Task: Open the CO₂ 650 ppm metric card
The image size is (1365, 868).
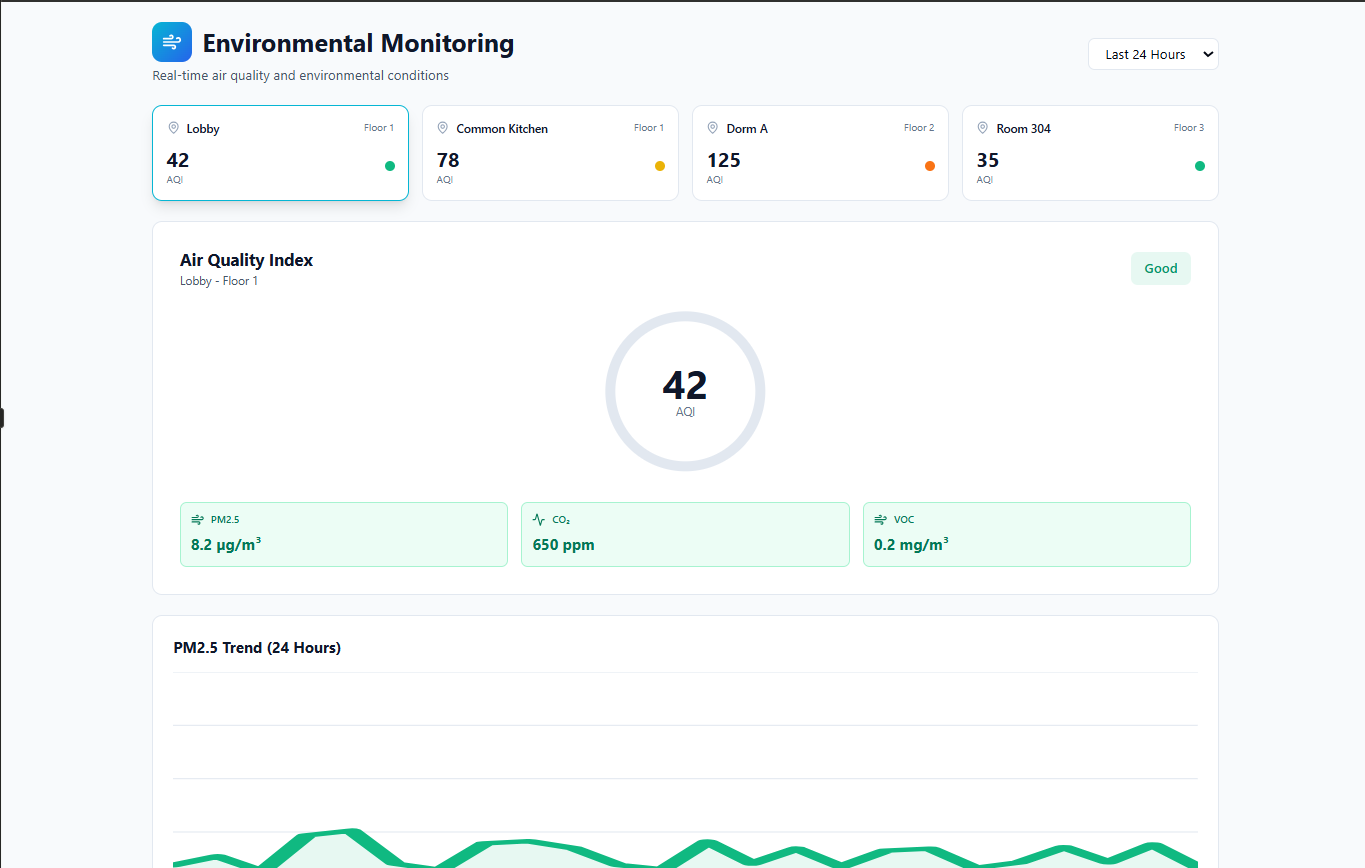Action: [685, 534]
